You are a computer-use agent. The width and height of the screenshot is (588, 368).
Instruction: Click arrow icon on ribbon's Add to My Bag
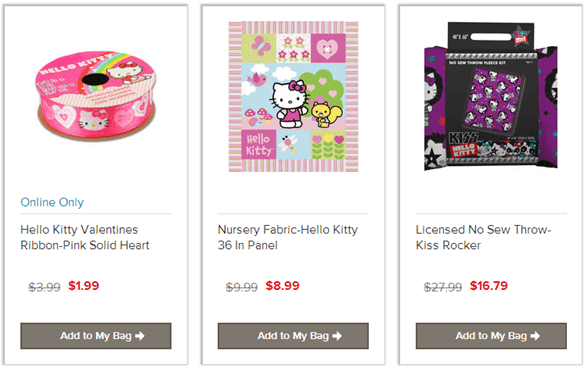point(140,336)
